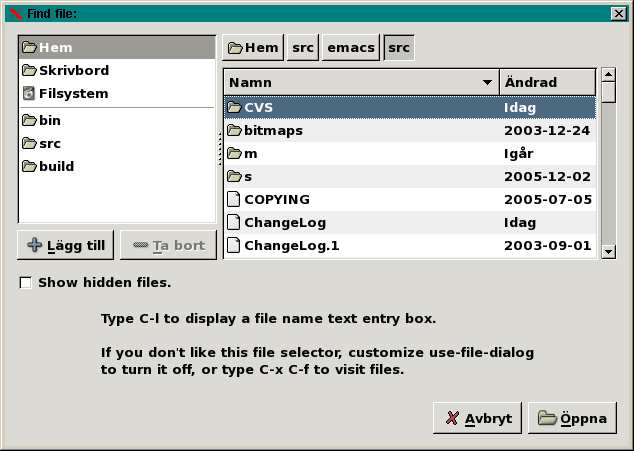Viewport: 634px width, 451px height.
Task: Click the scrollbar up arrow of the file list
Action: tap(609, 75)
